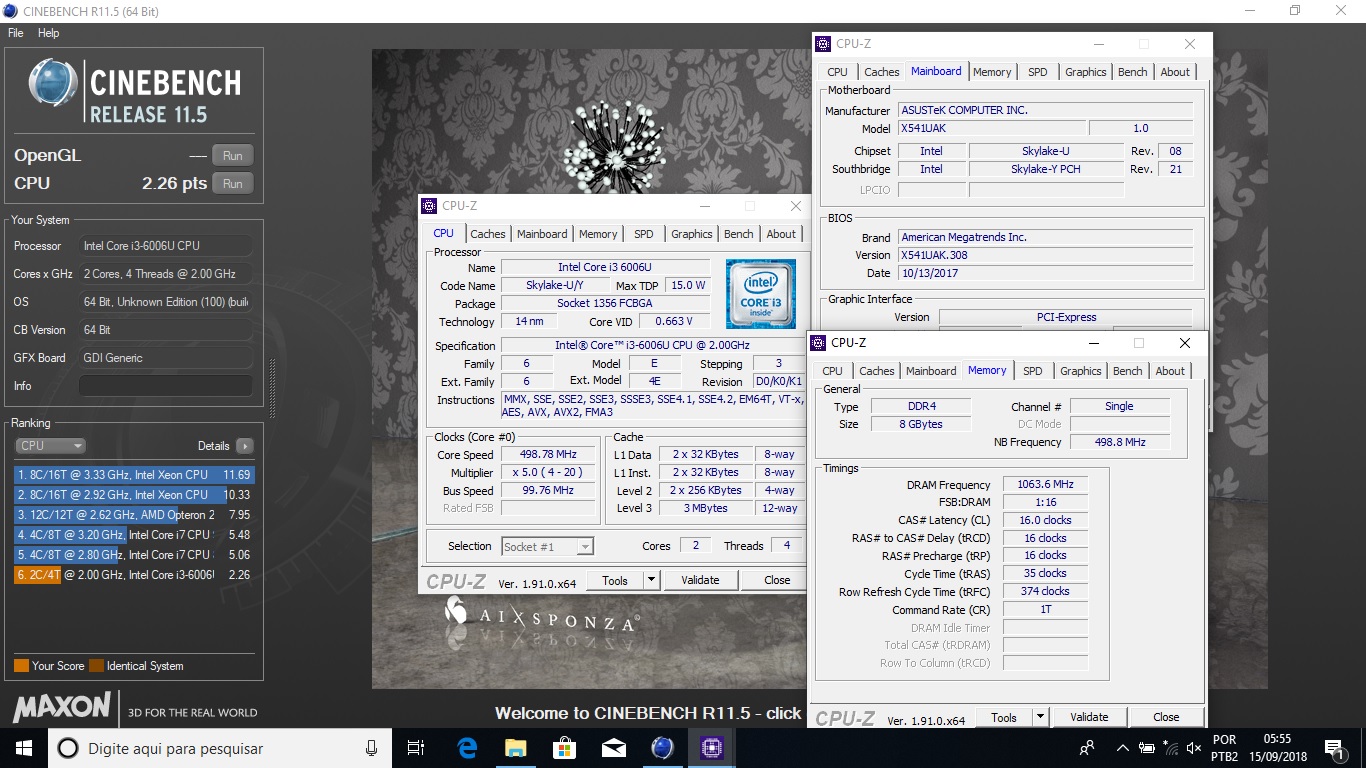
Task: Click the Close button in the Memory window
Action: (1166, 717)
